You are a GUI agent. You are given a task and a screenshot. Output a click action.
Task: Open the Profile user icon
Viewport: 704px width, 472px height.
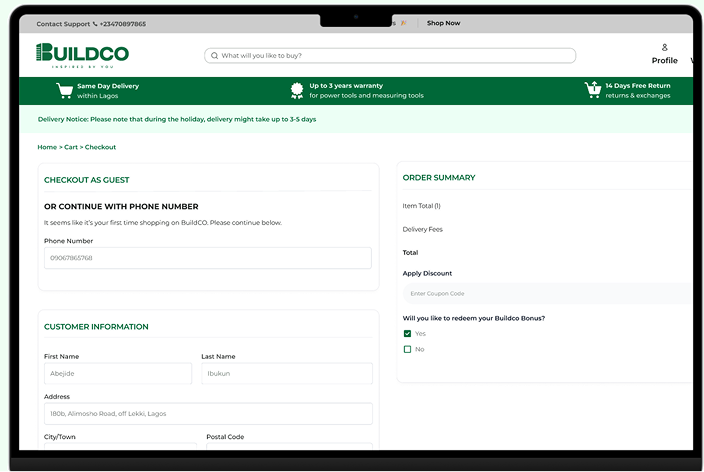pyautogui.click(x=664, y=47)
